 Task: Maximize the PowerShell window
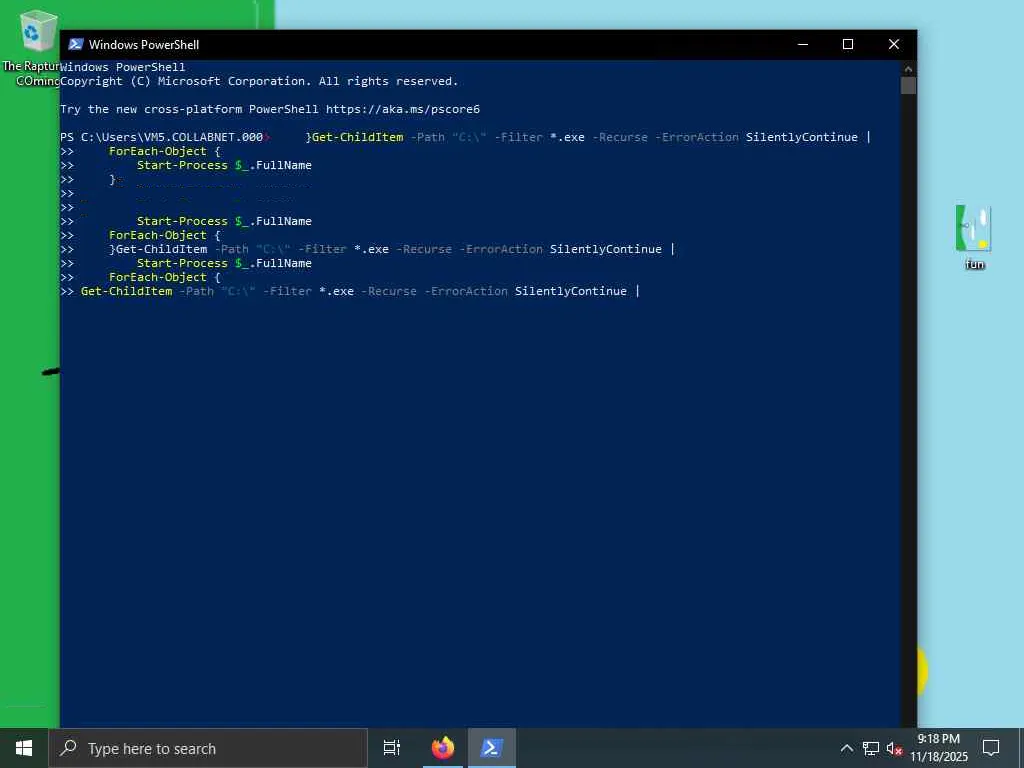point(848,44)
